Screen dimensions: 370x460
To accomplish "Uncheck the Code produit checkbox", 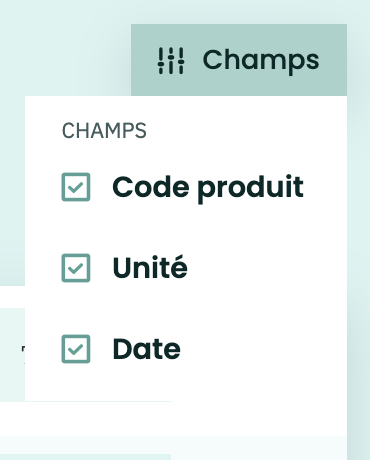I will [76, 187].
